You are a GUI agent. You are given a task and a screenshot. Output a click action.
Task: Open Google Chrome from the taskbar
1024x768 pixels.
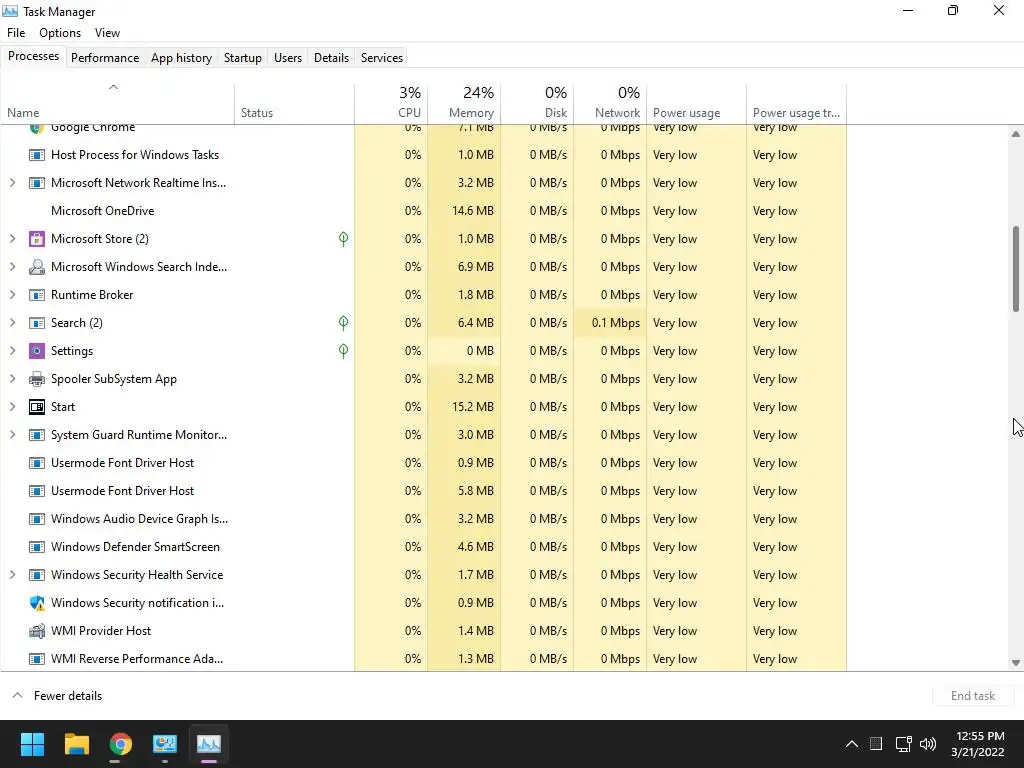click(x=120, y=744)
